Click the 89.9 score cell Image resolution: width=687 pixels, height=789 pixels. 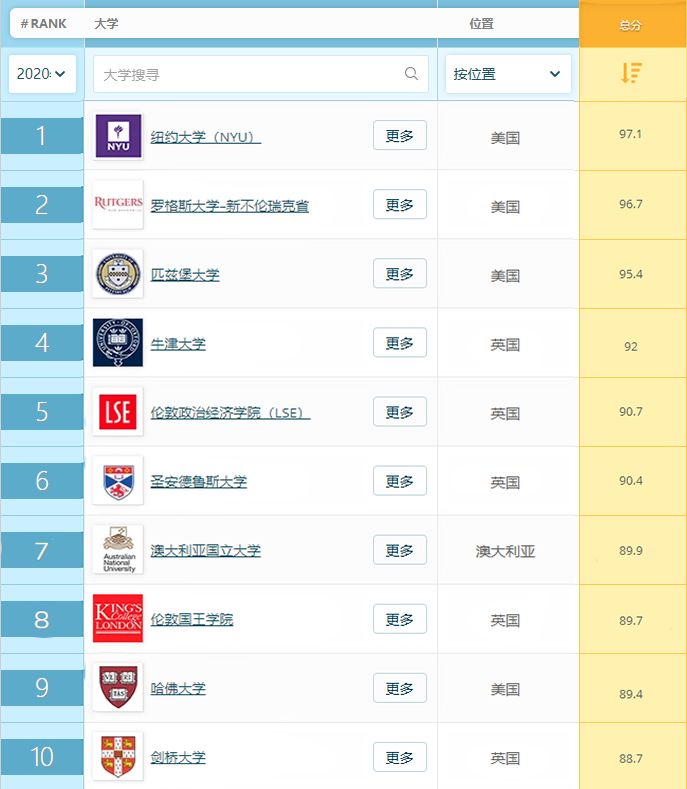click(631, 550)
